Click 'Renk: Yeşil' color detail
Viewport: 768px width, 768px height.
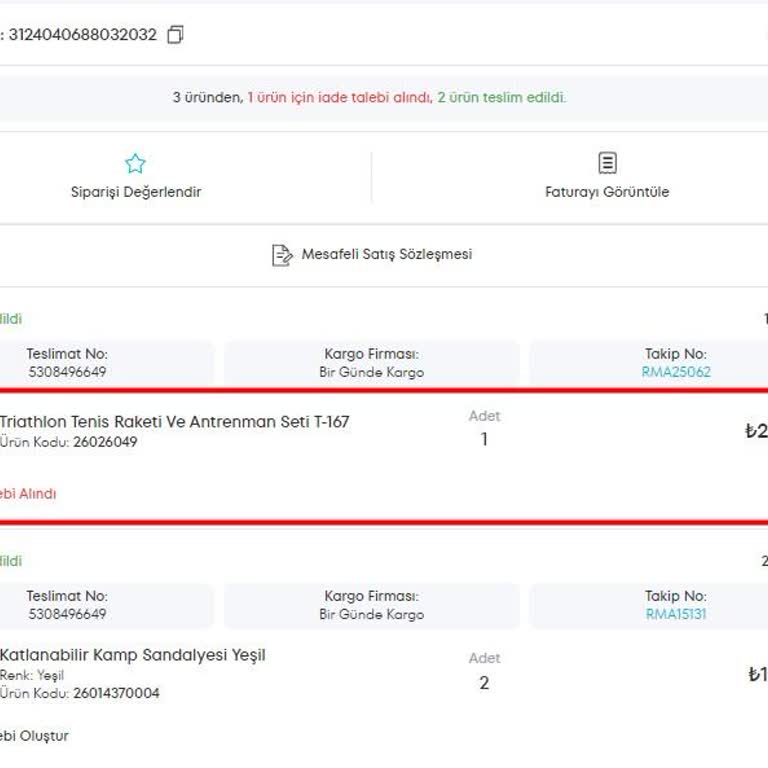(x=32, y=675)
